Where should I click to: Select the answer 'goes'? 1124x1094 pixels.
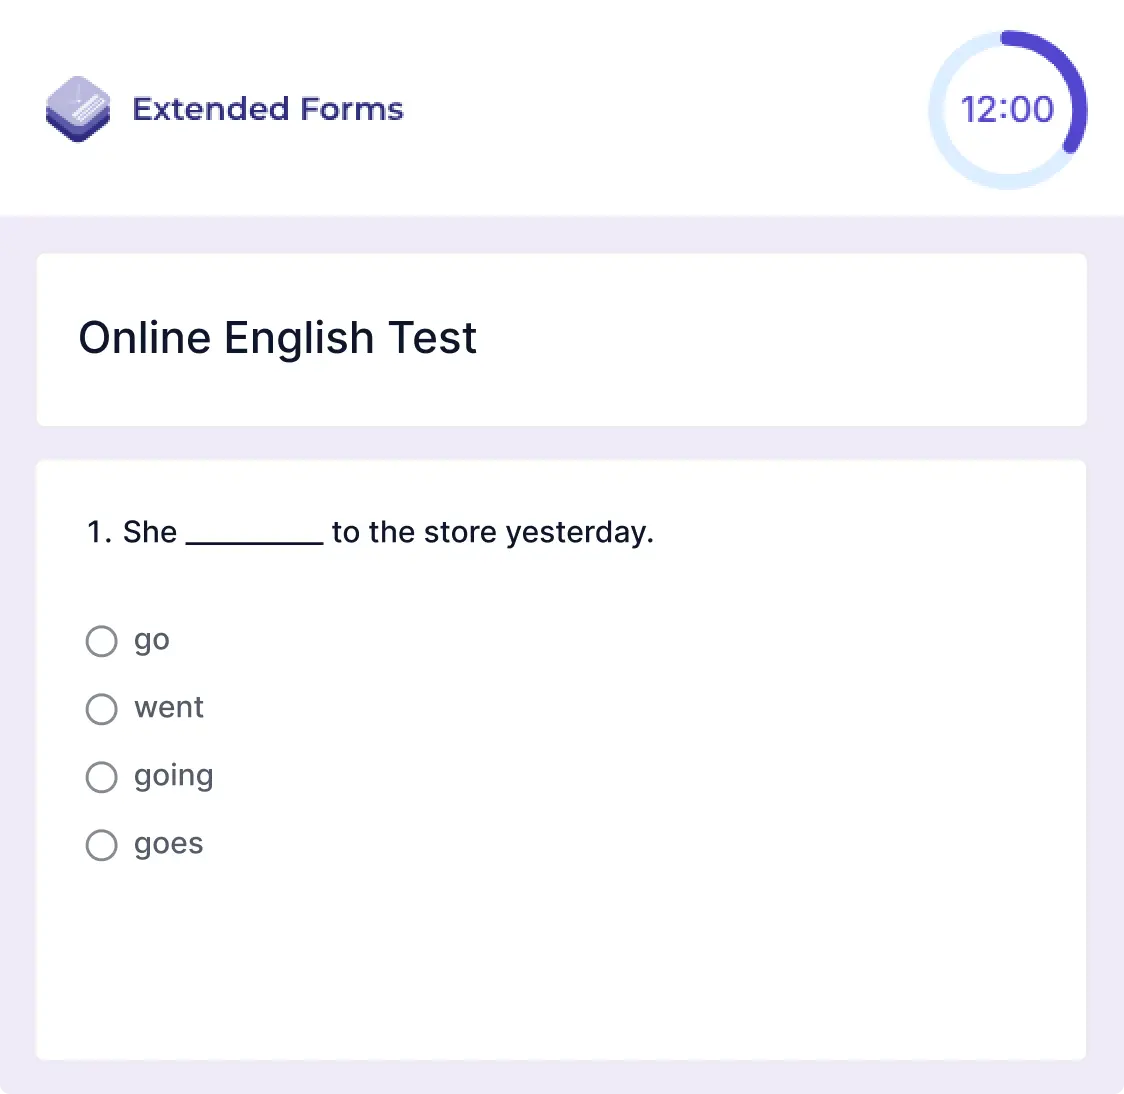(x=101, y=845)
